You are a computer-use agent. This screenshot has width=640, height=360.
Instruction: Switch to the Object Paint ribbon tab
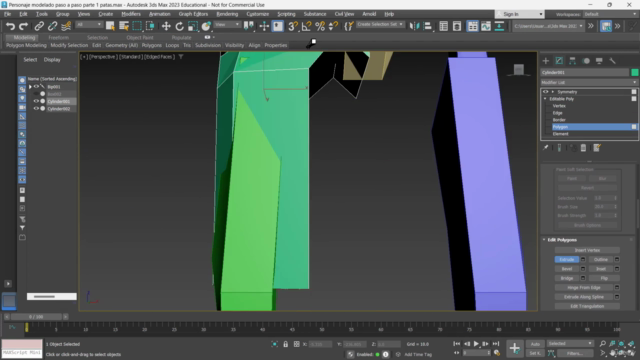140,37
